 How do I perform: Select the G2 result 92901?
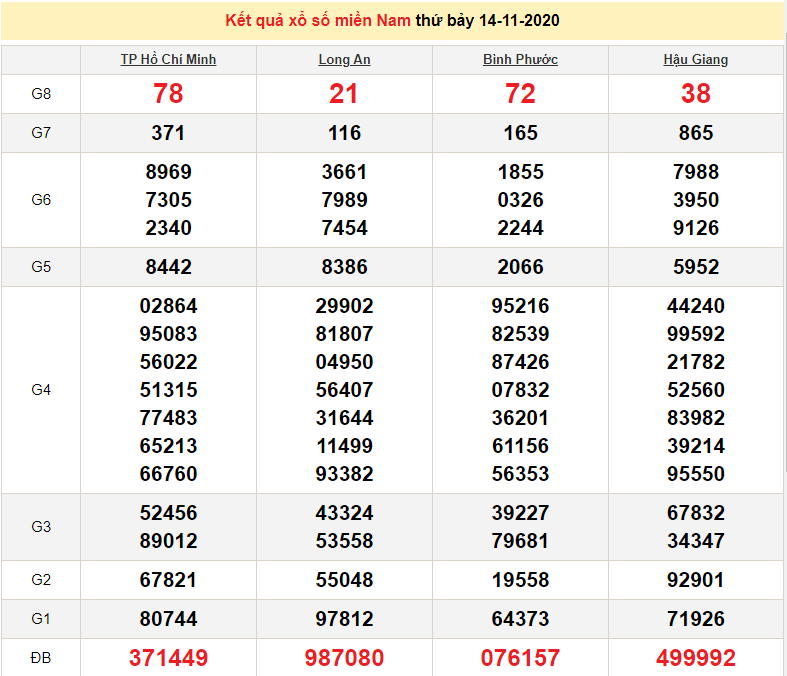coord(696,580)
